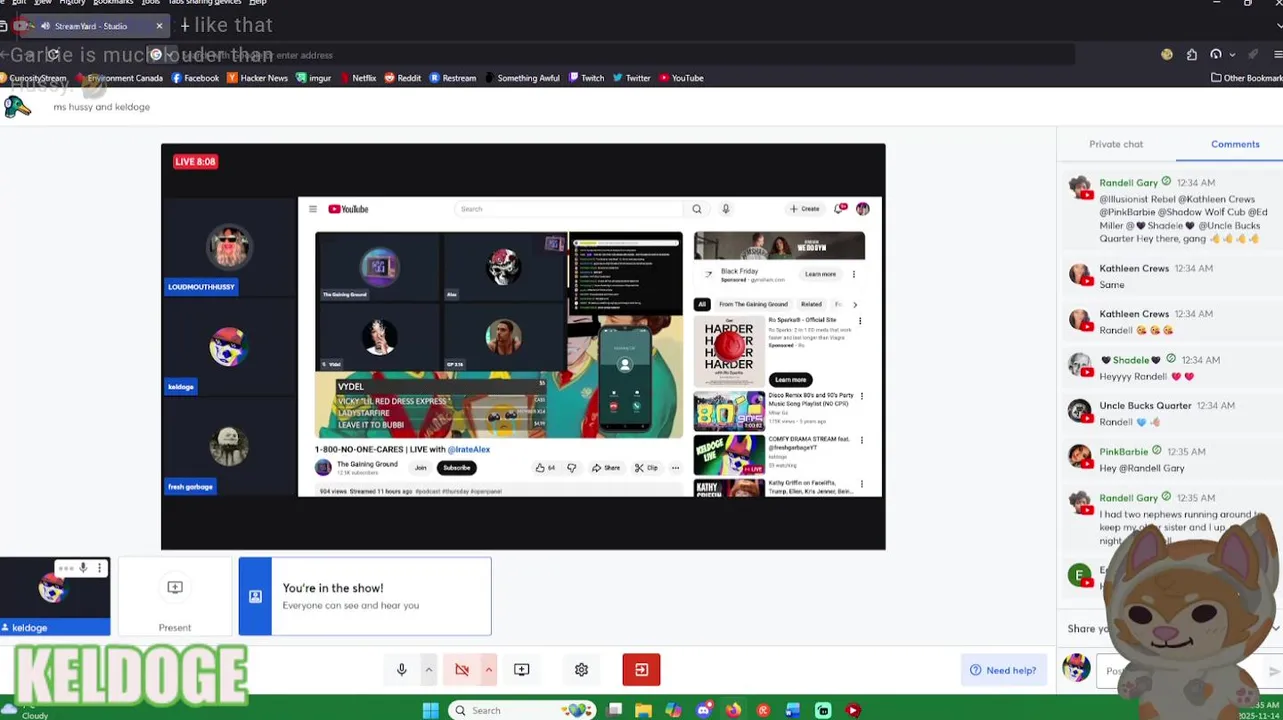This screenshot has width=1283, height=720.
Task: Open the Facebook bookmark
Action: pyautogui.click(x=195, y=78)
